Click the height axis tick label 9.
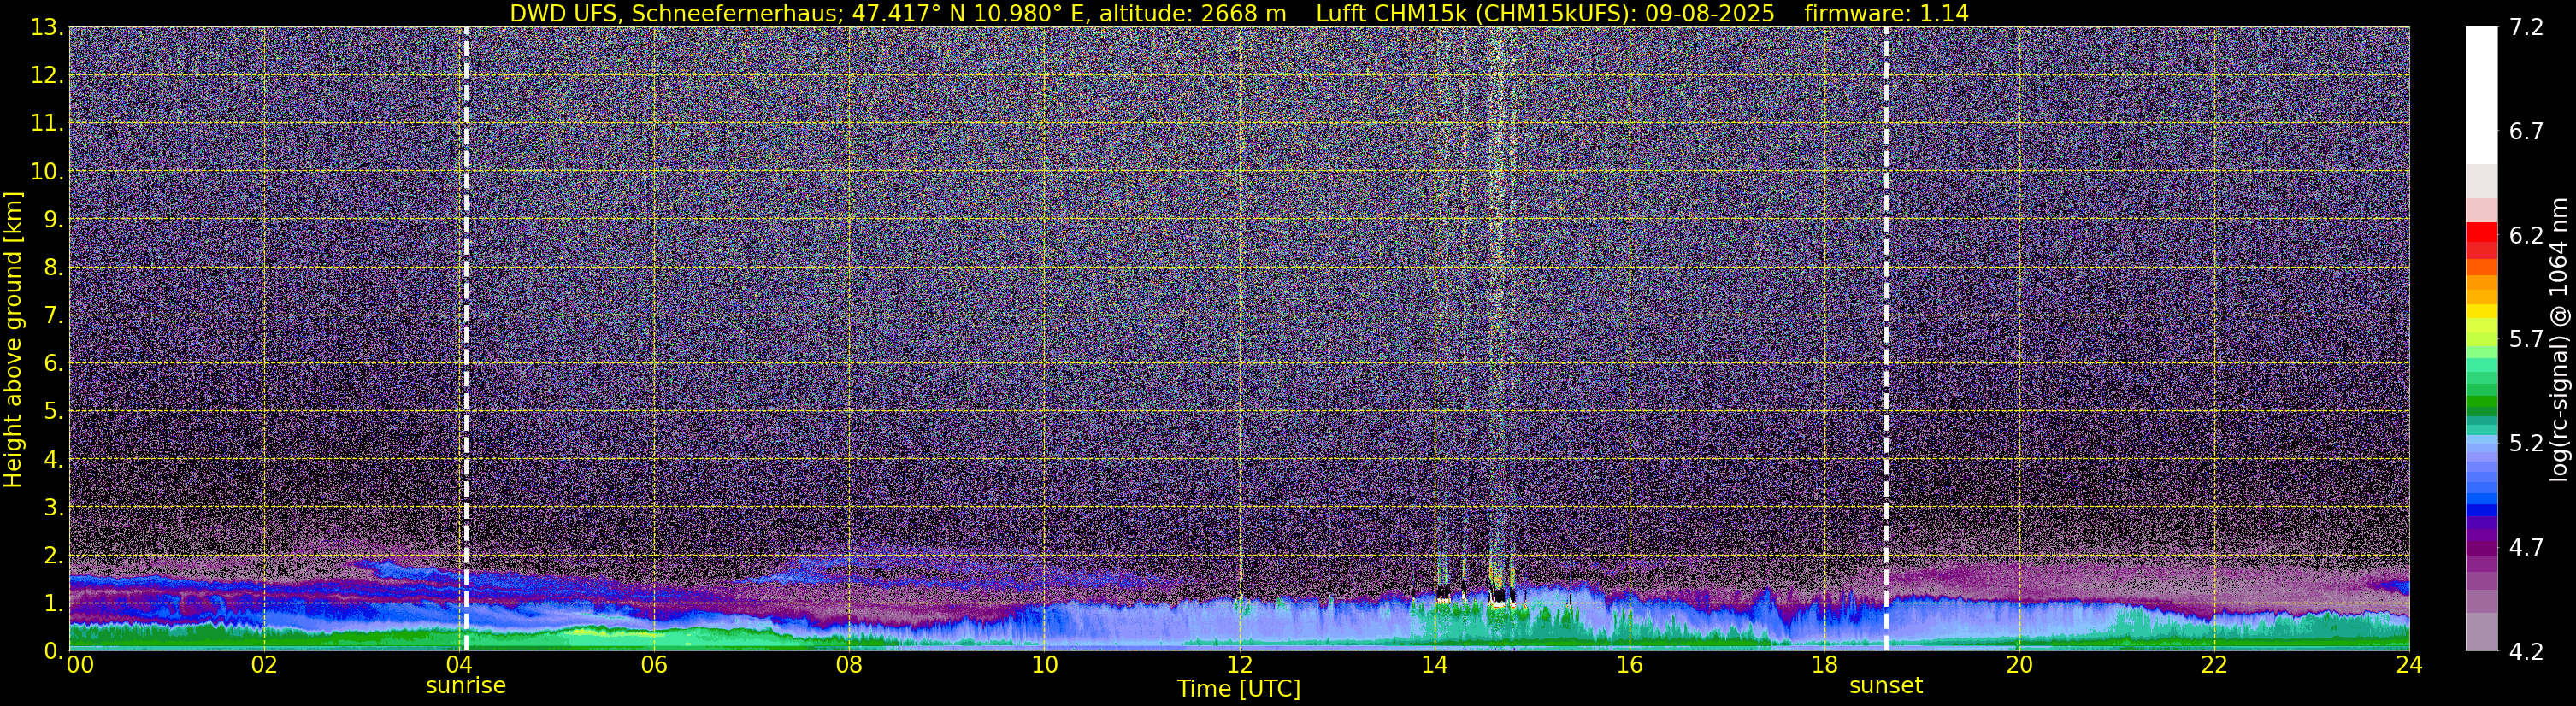 pyautogui.click(x=53, y=219)
